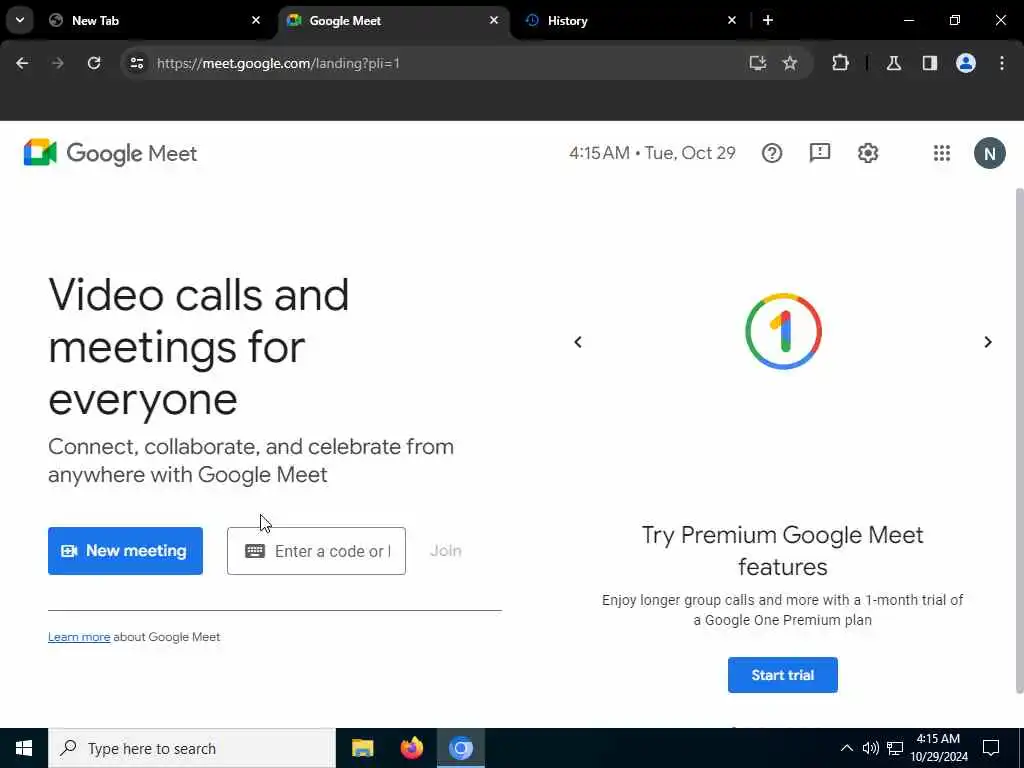The height and width of the screenshot is (768, 1024).
Task: Open the Chrome extensions puzzle icon
Action: pyautogui.click(x=840, y=63)
